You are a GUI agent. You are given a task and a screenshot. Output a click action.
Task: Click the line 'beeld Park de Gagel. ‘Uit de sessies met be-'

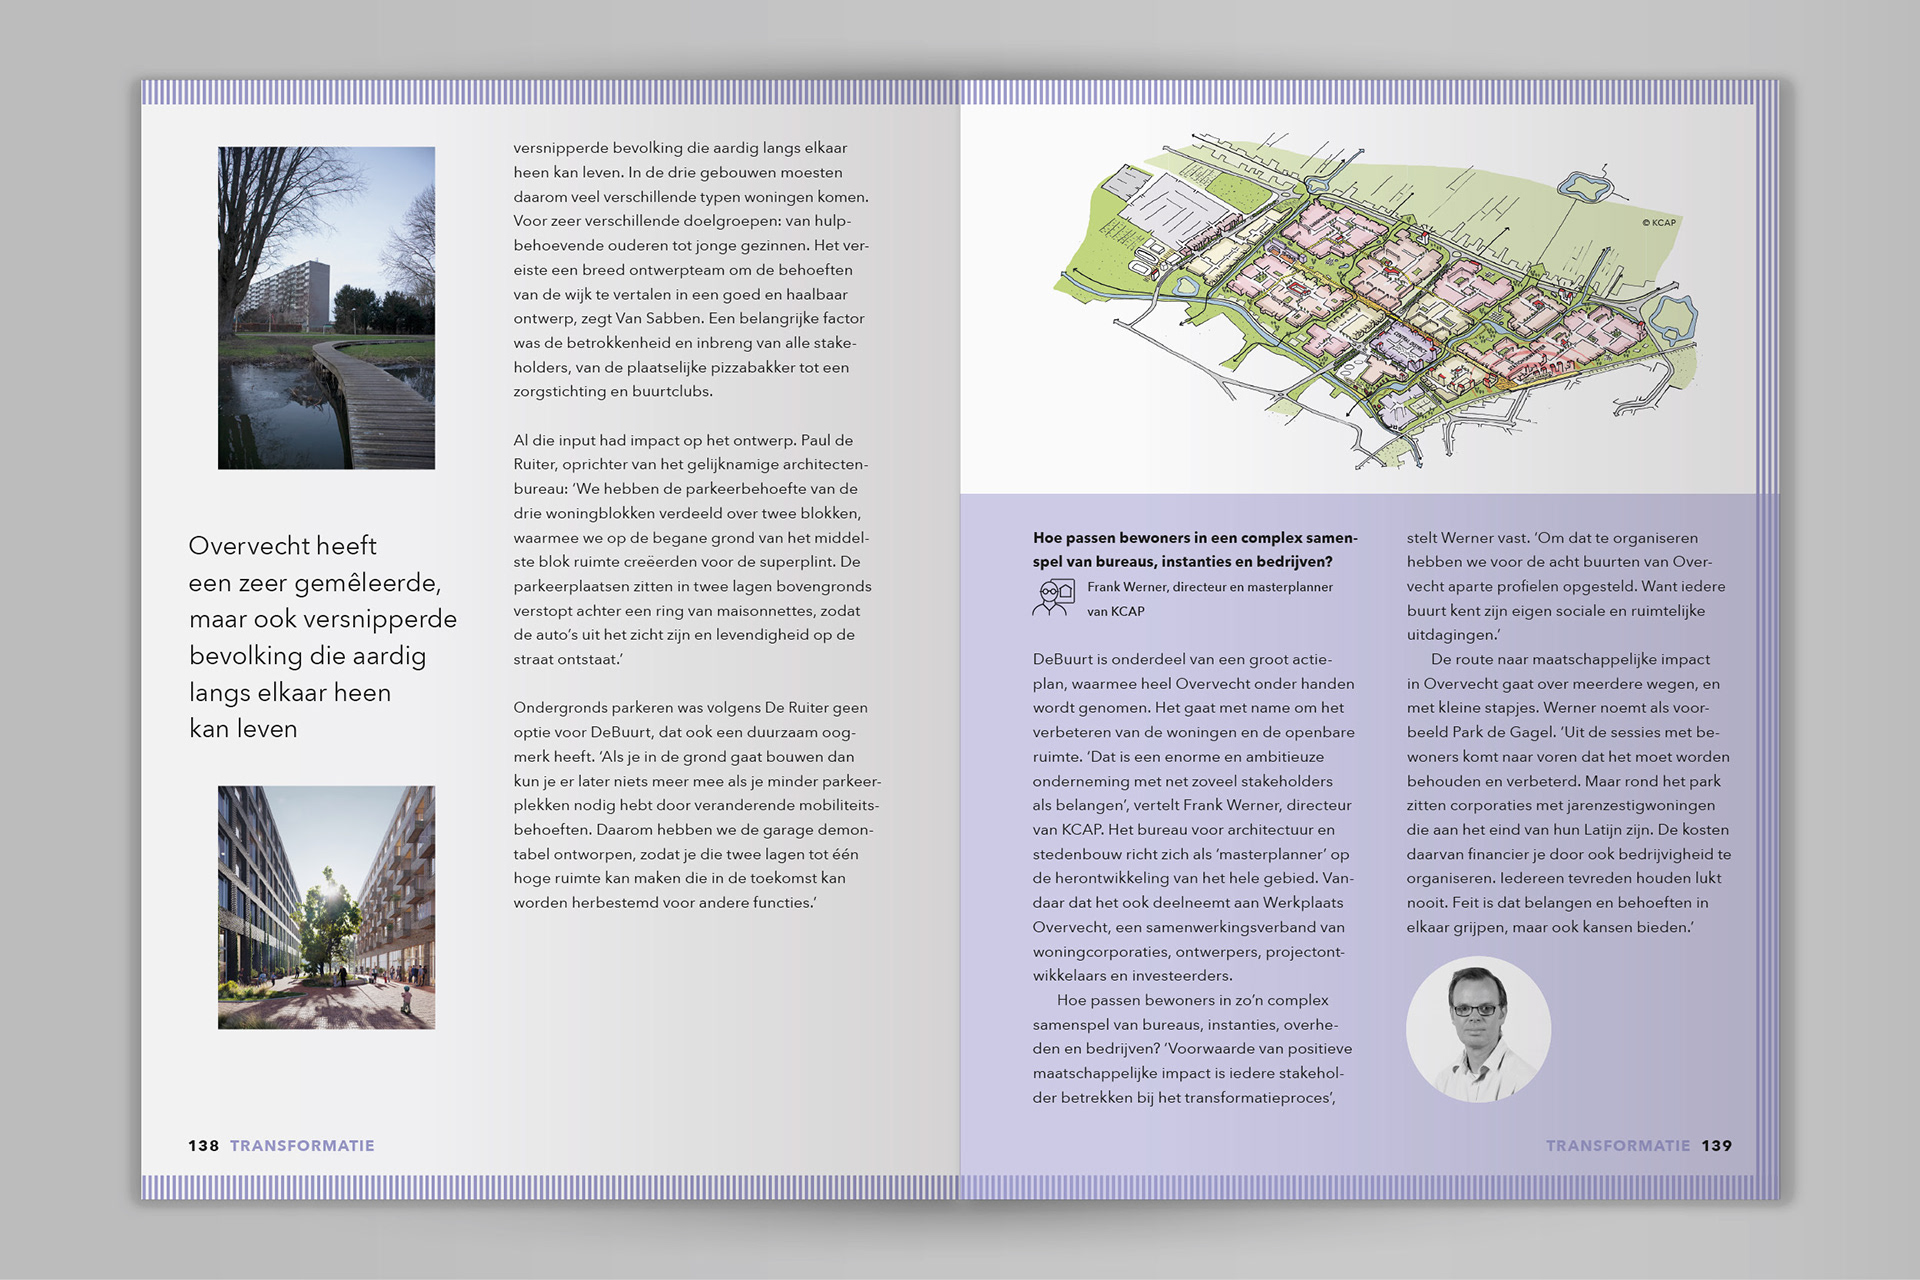pos(1563,733)
